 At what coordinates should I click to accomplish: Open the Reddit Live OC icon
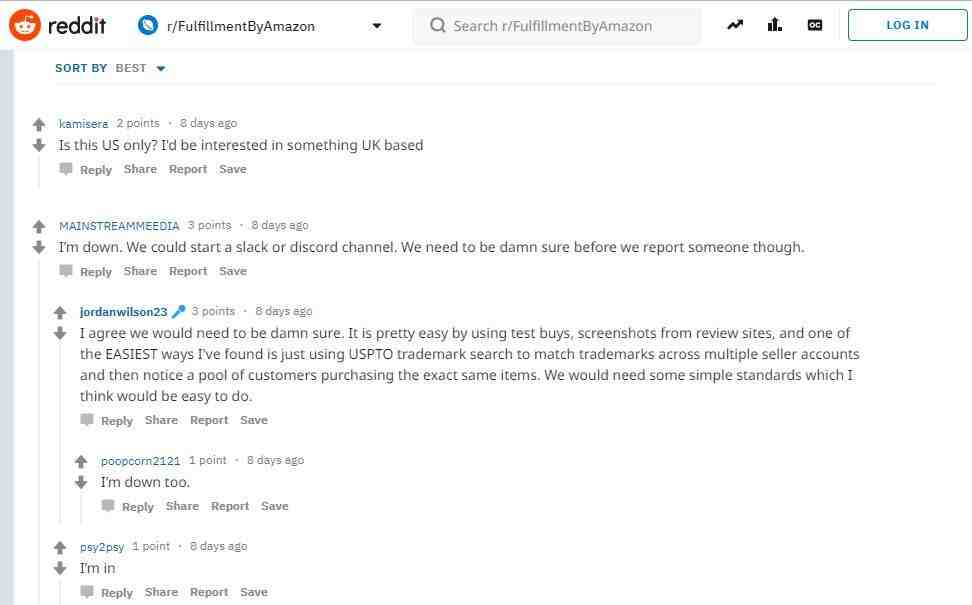point(815,25)
